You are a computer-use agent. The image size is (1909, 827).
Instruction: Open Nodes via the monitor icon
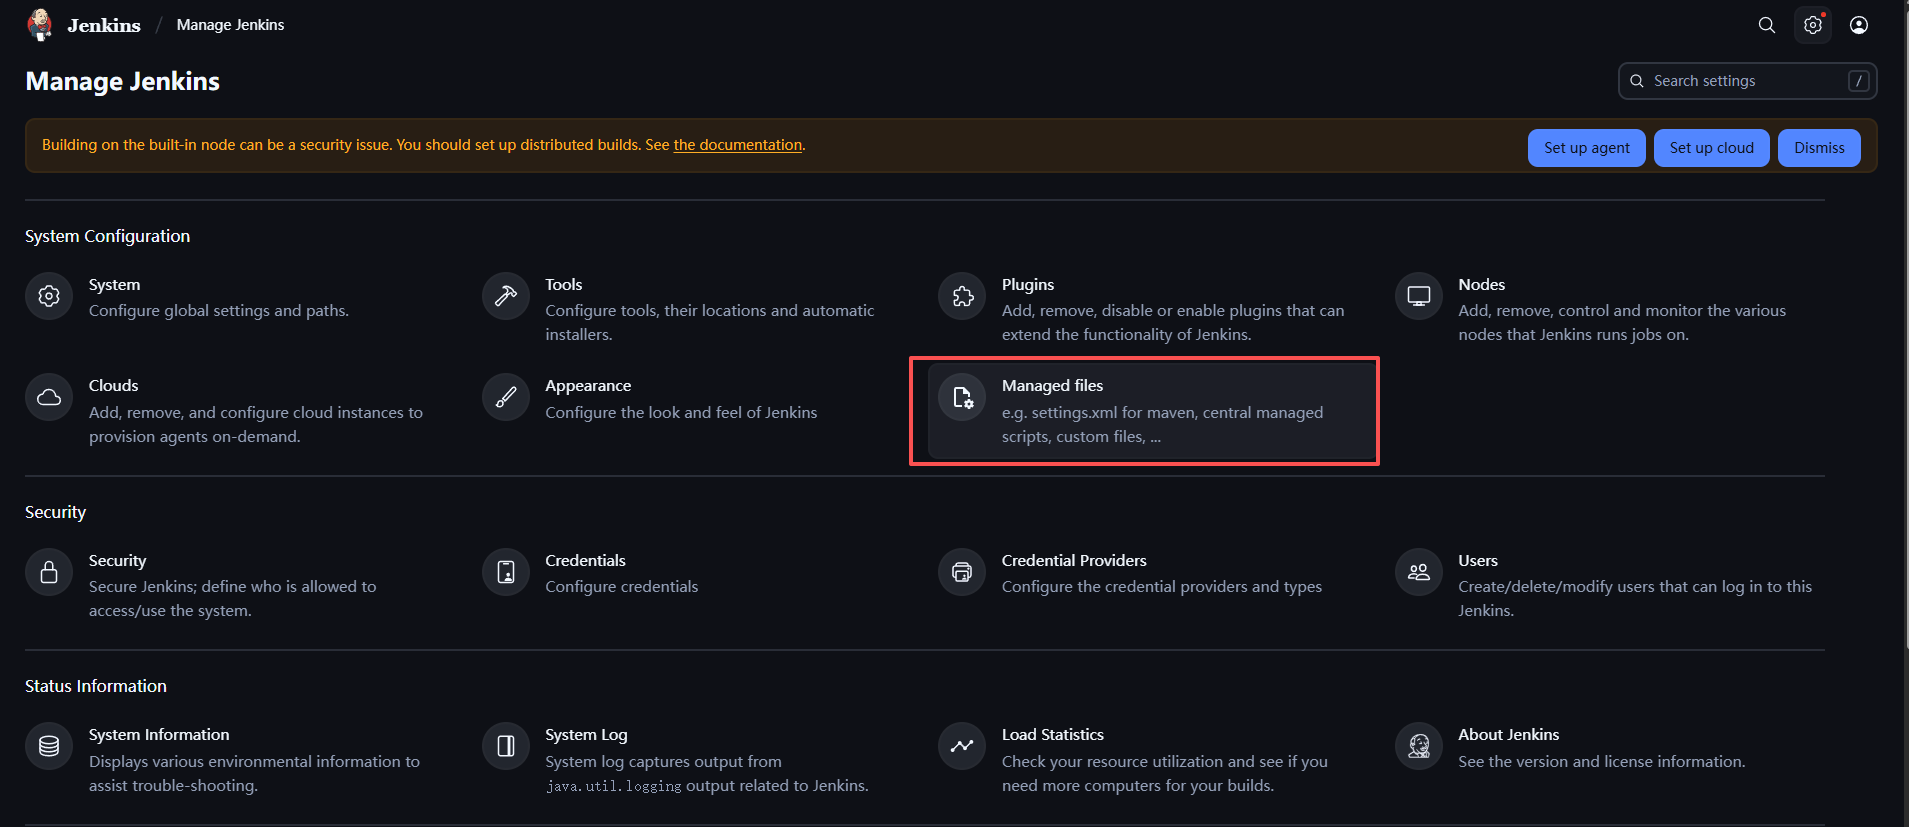tap(1419, 296)
